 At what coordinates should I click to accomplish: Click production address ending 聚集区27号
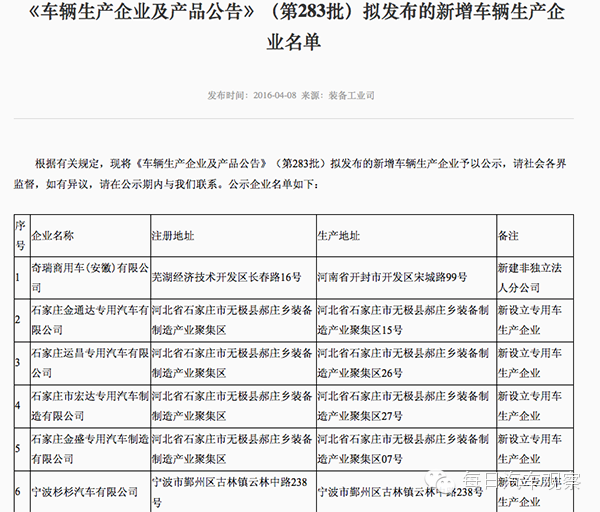(403, 406)
